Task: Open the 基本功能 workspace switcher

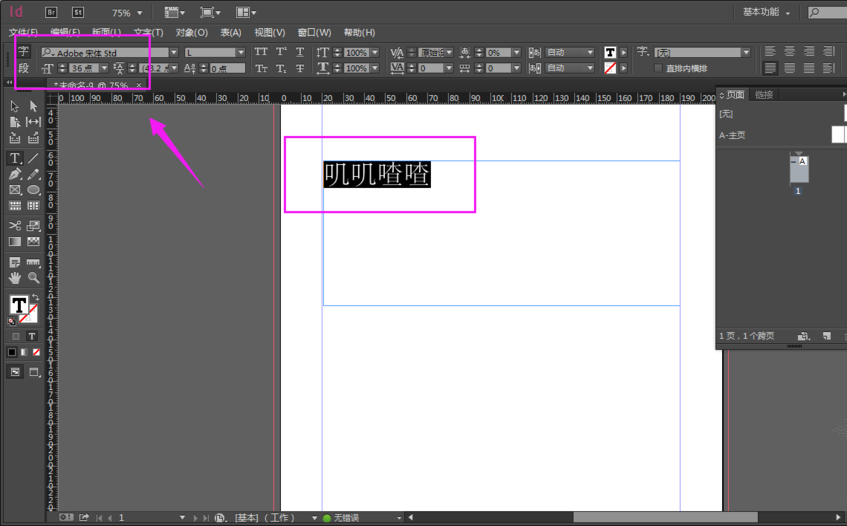Action: (767, 13)
